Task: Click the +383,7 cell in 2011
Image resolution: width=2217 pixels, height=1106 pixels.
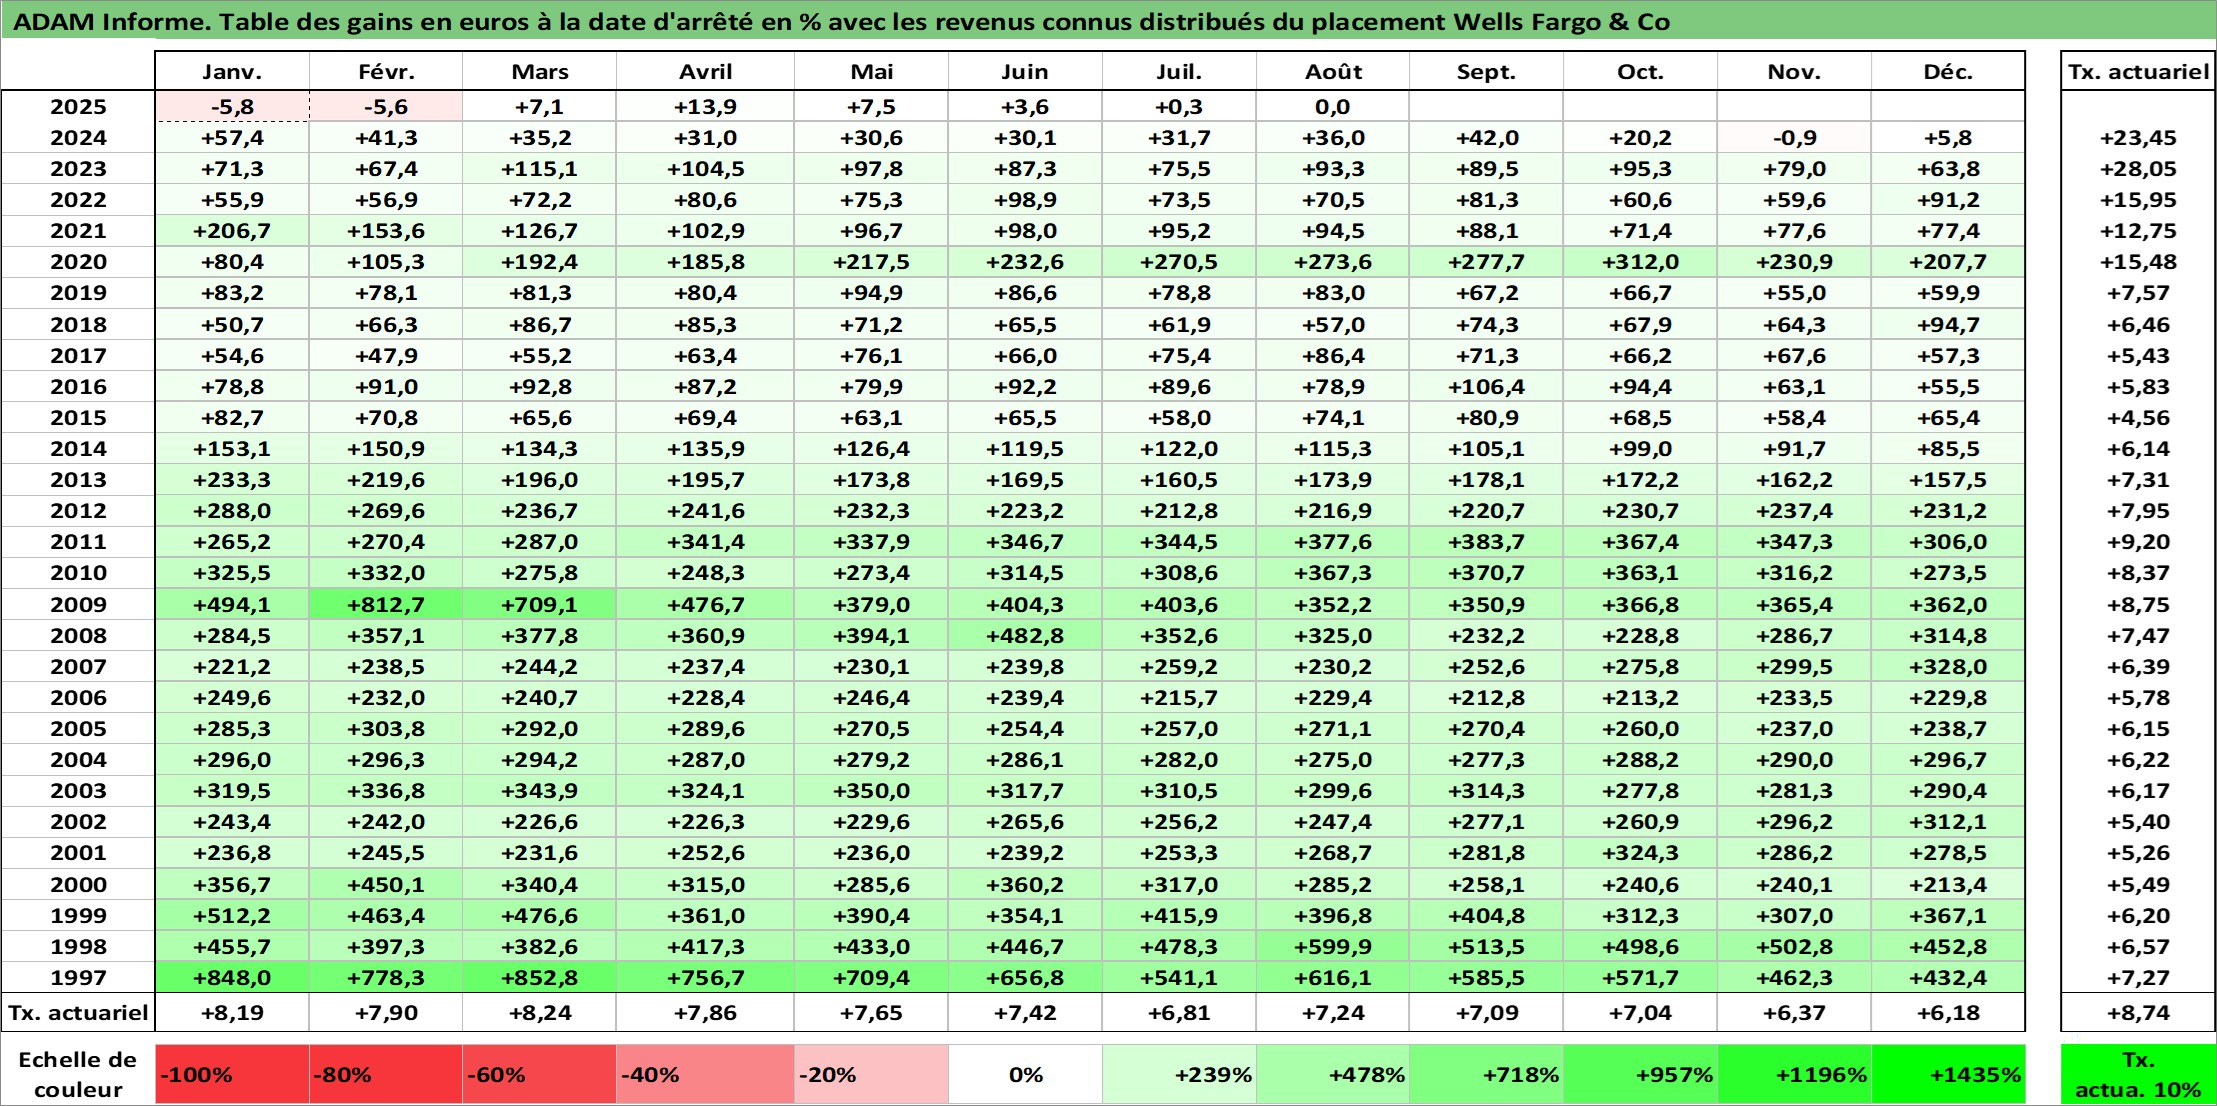Action: tap(1486, 542)
